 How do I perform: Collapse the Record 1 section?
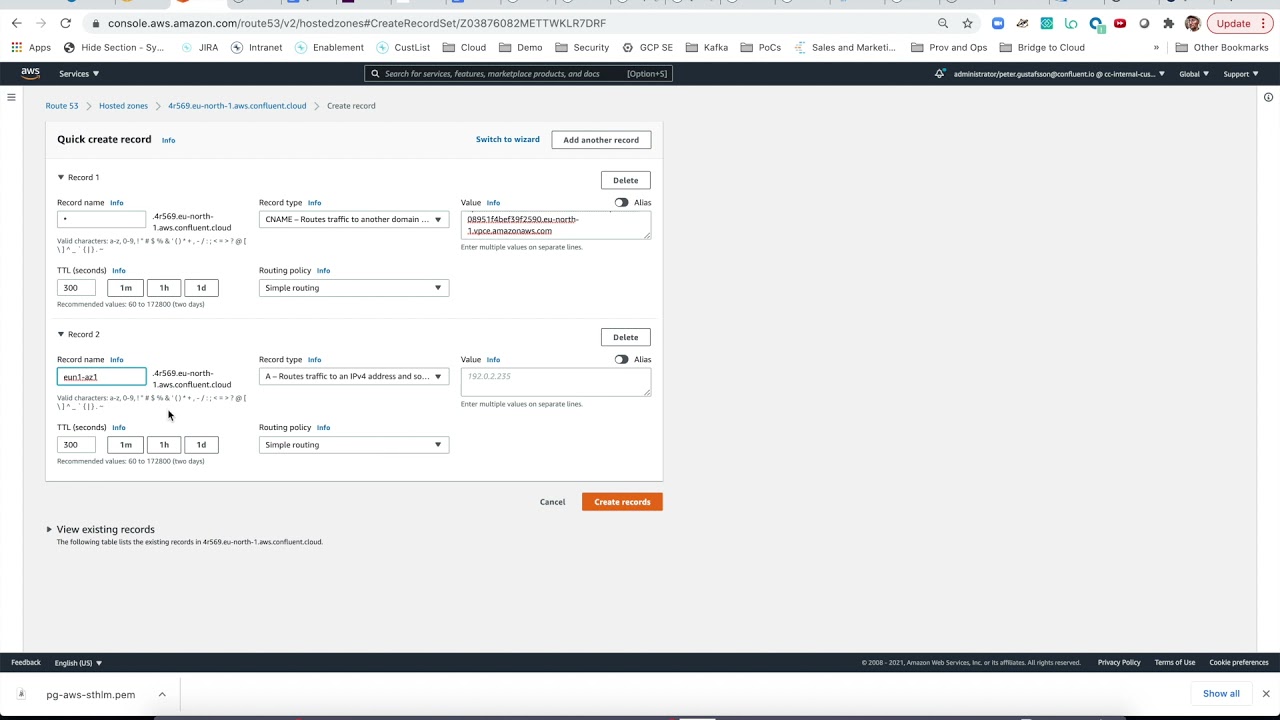coord(61,177)
